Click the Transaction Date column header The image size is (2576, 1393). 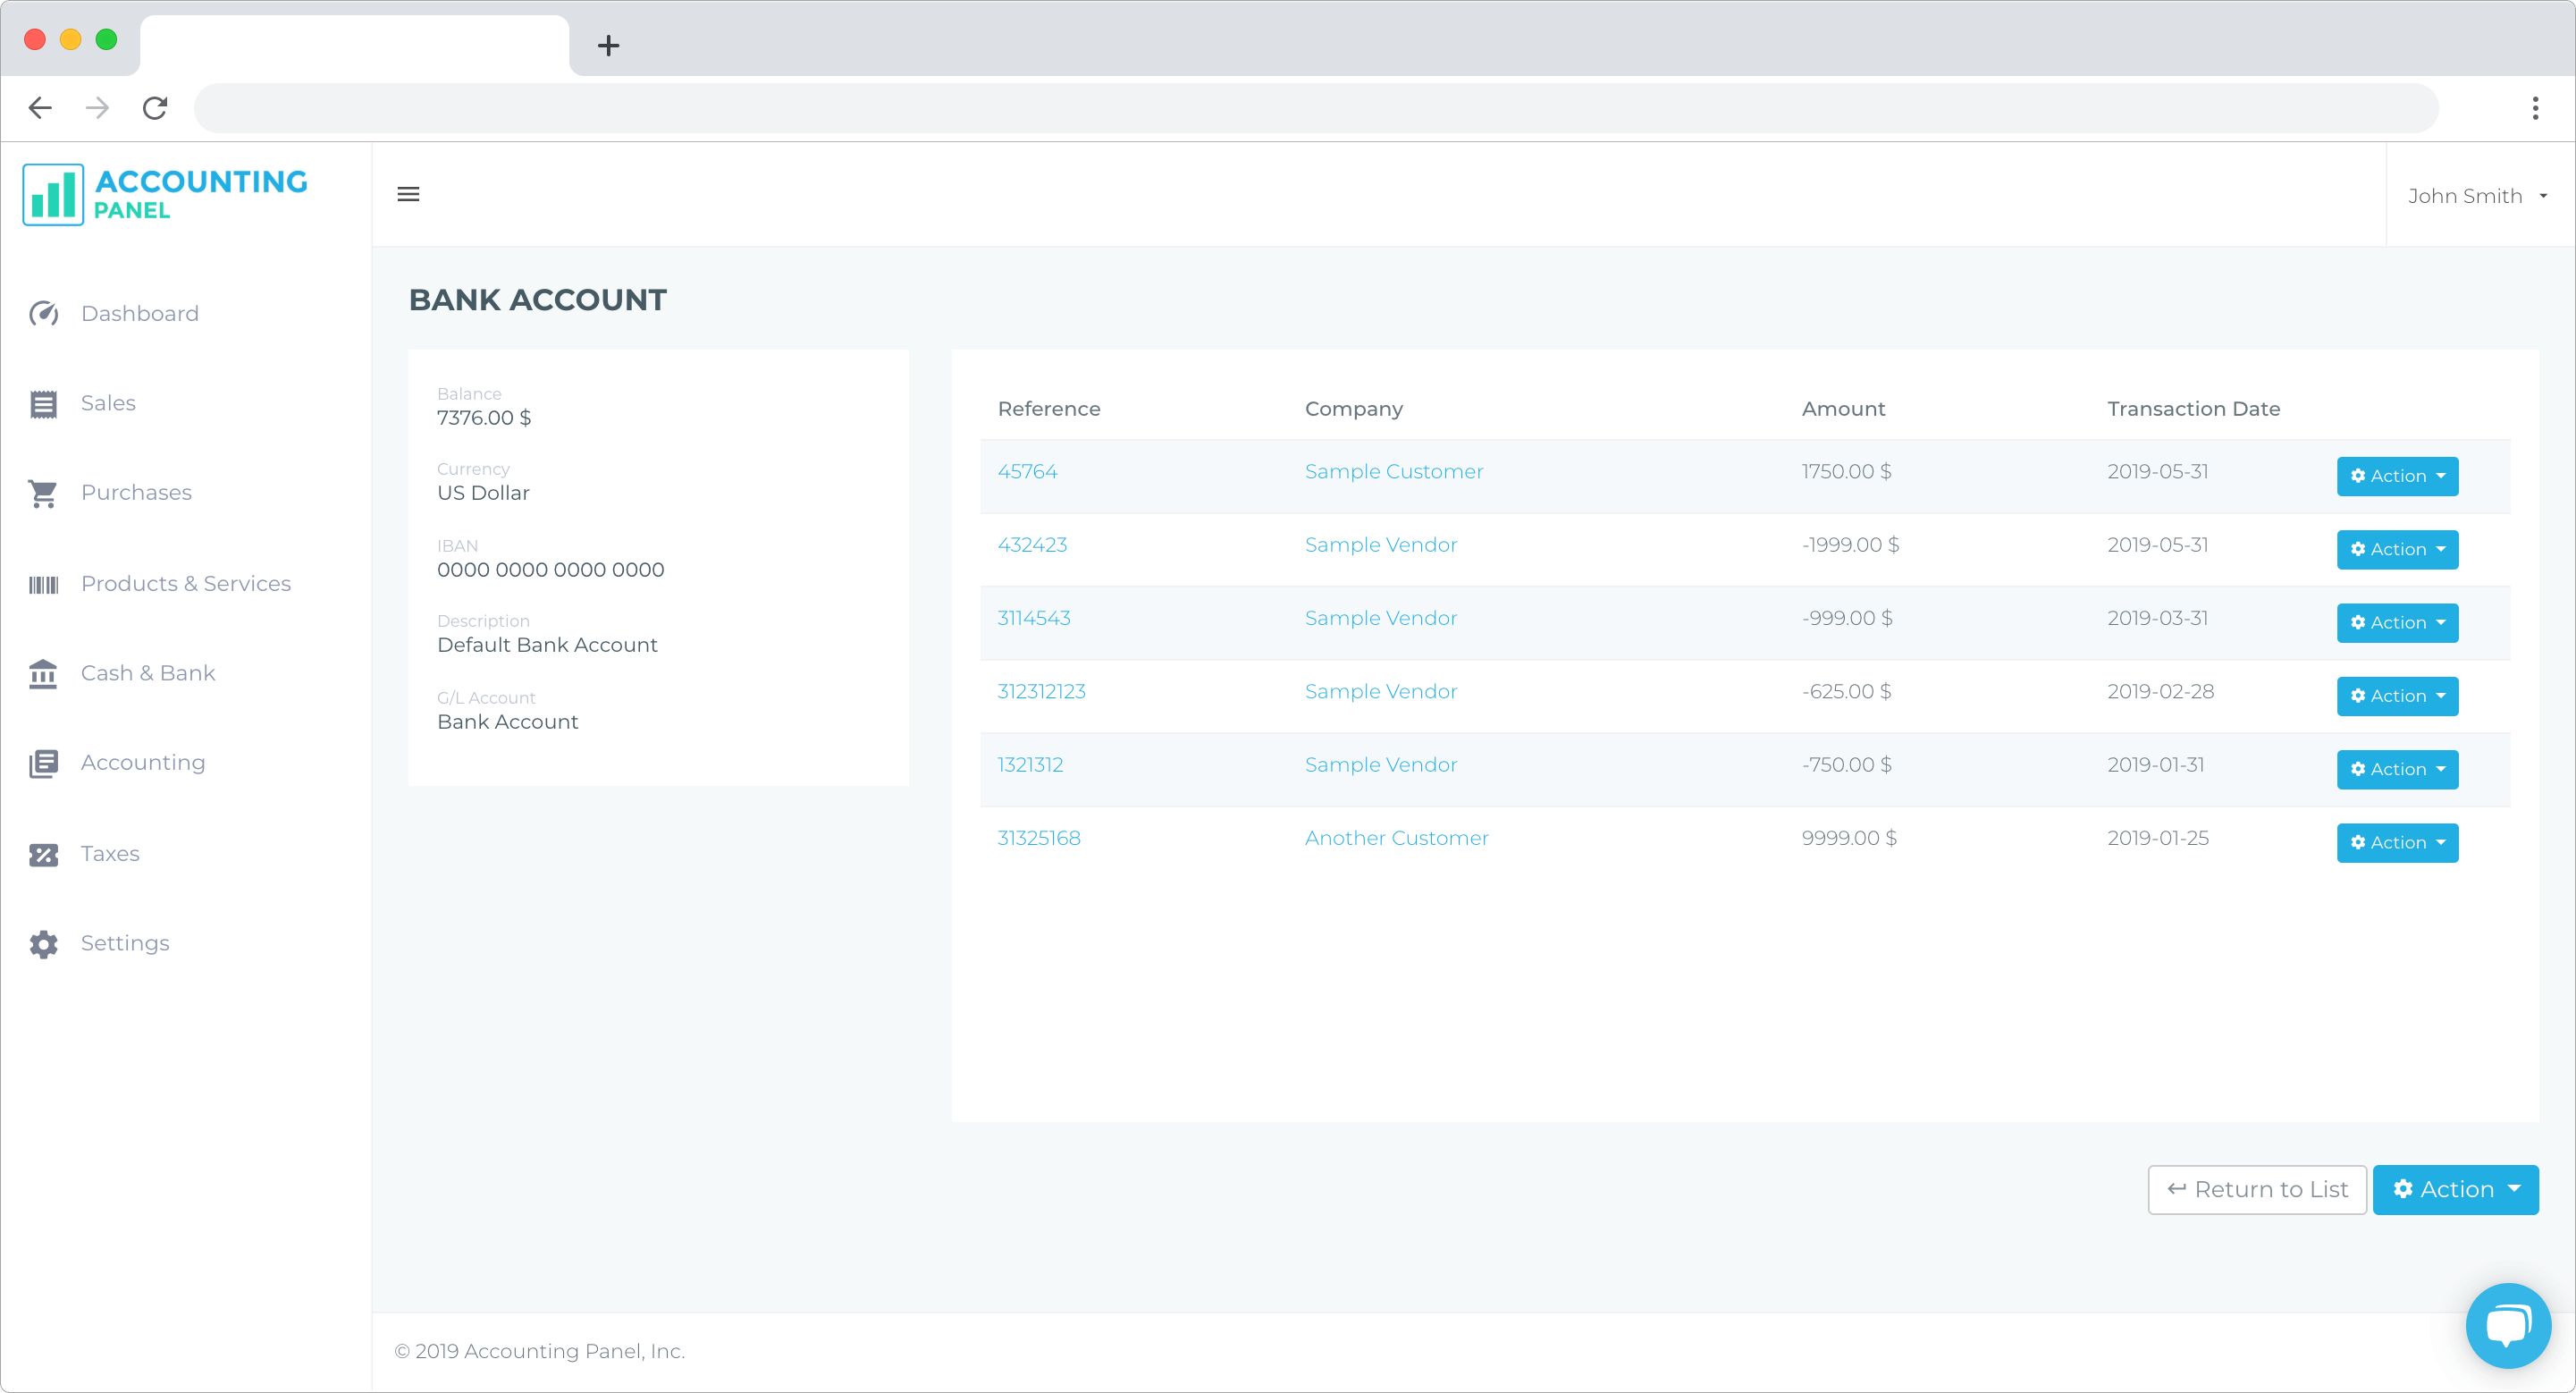[x=2194, y=409]
